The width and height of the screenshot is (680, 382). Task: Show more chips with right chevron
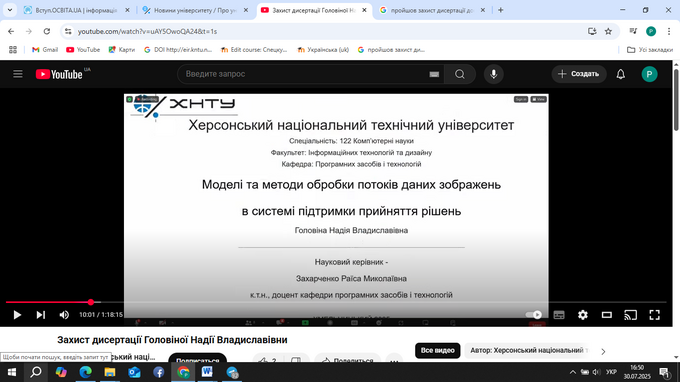(603, 351)
